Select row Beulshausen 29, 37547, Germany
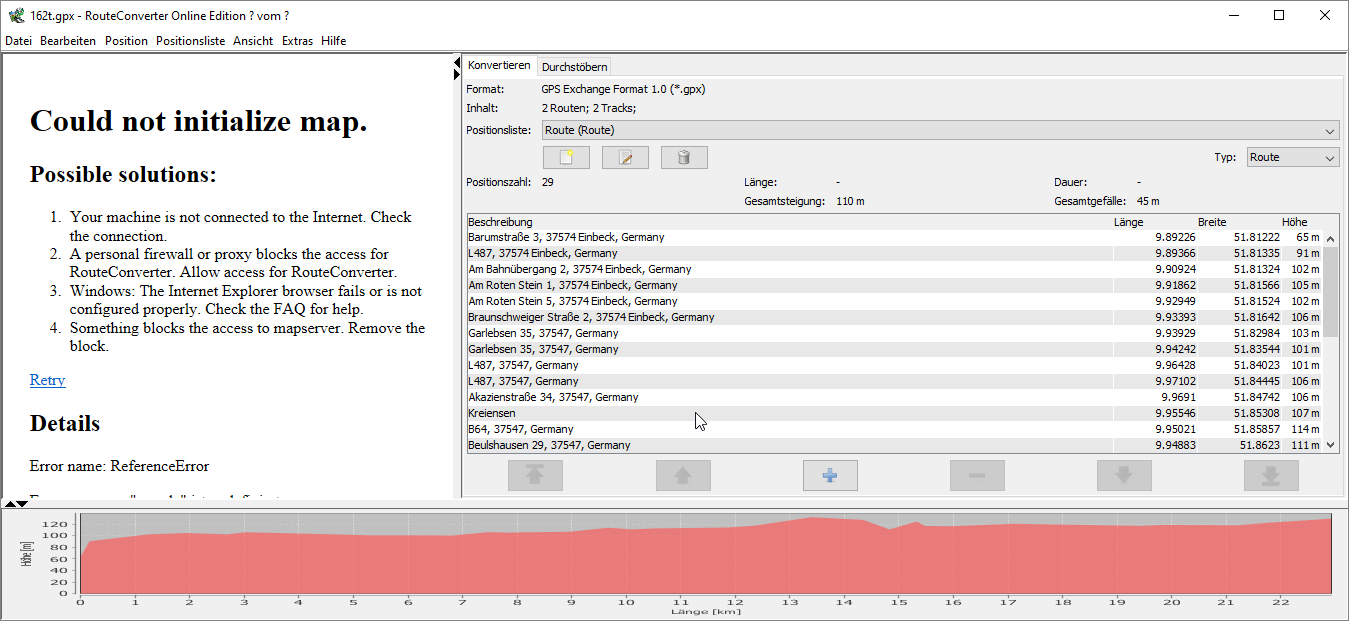Viewport: 1349px width, 621px height. point(895,445)
